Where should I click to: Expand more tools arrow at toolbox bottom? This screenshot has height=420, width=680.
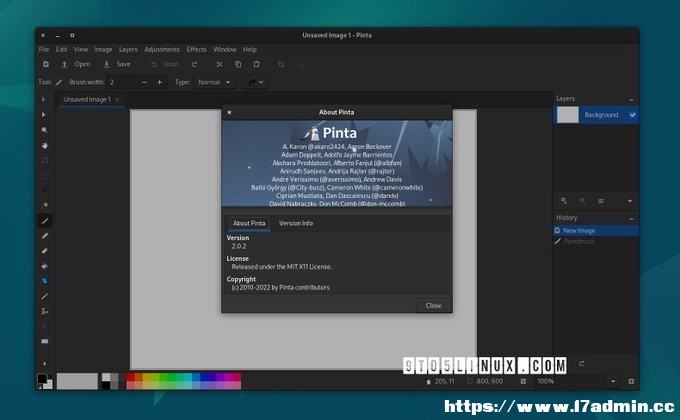[44, 363]
